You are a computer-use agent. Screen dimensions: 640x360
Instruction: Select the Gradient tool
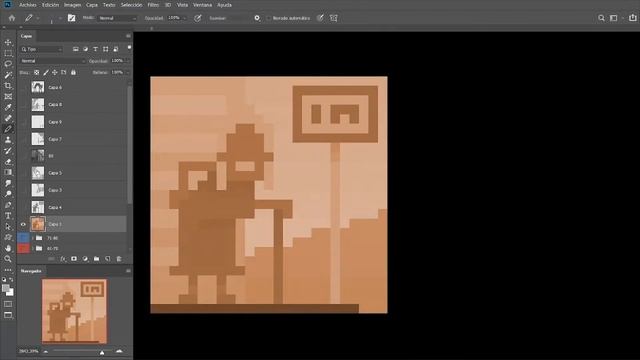coord(8,172)
